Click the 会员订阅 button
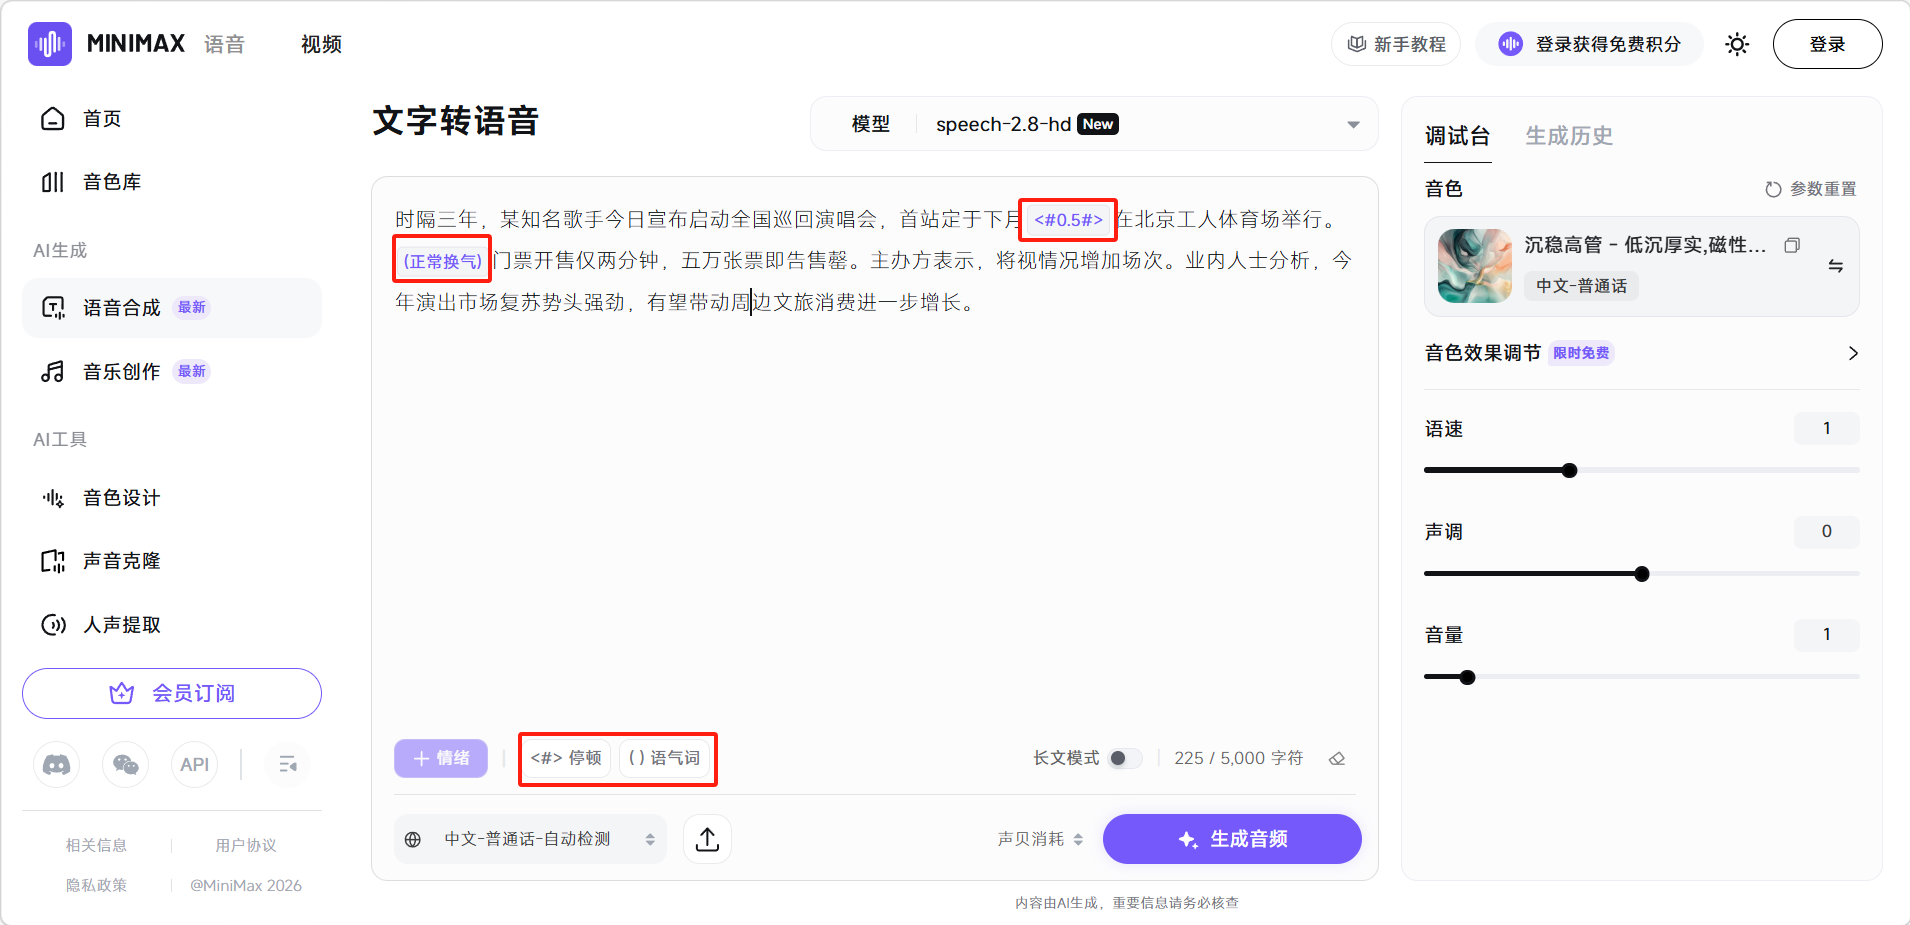The height and width of the screenshot is (925, 1910). point(172,693)
